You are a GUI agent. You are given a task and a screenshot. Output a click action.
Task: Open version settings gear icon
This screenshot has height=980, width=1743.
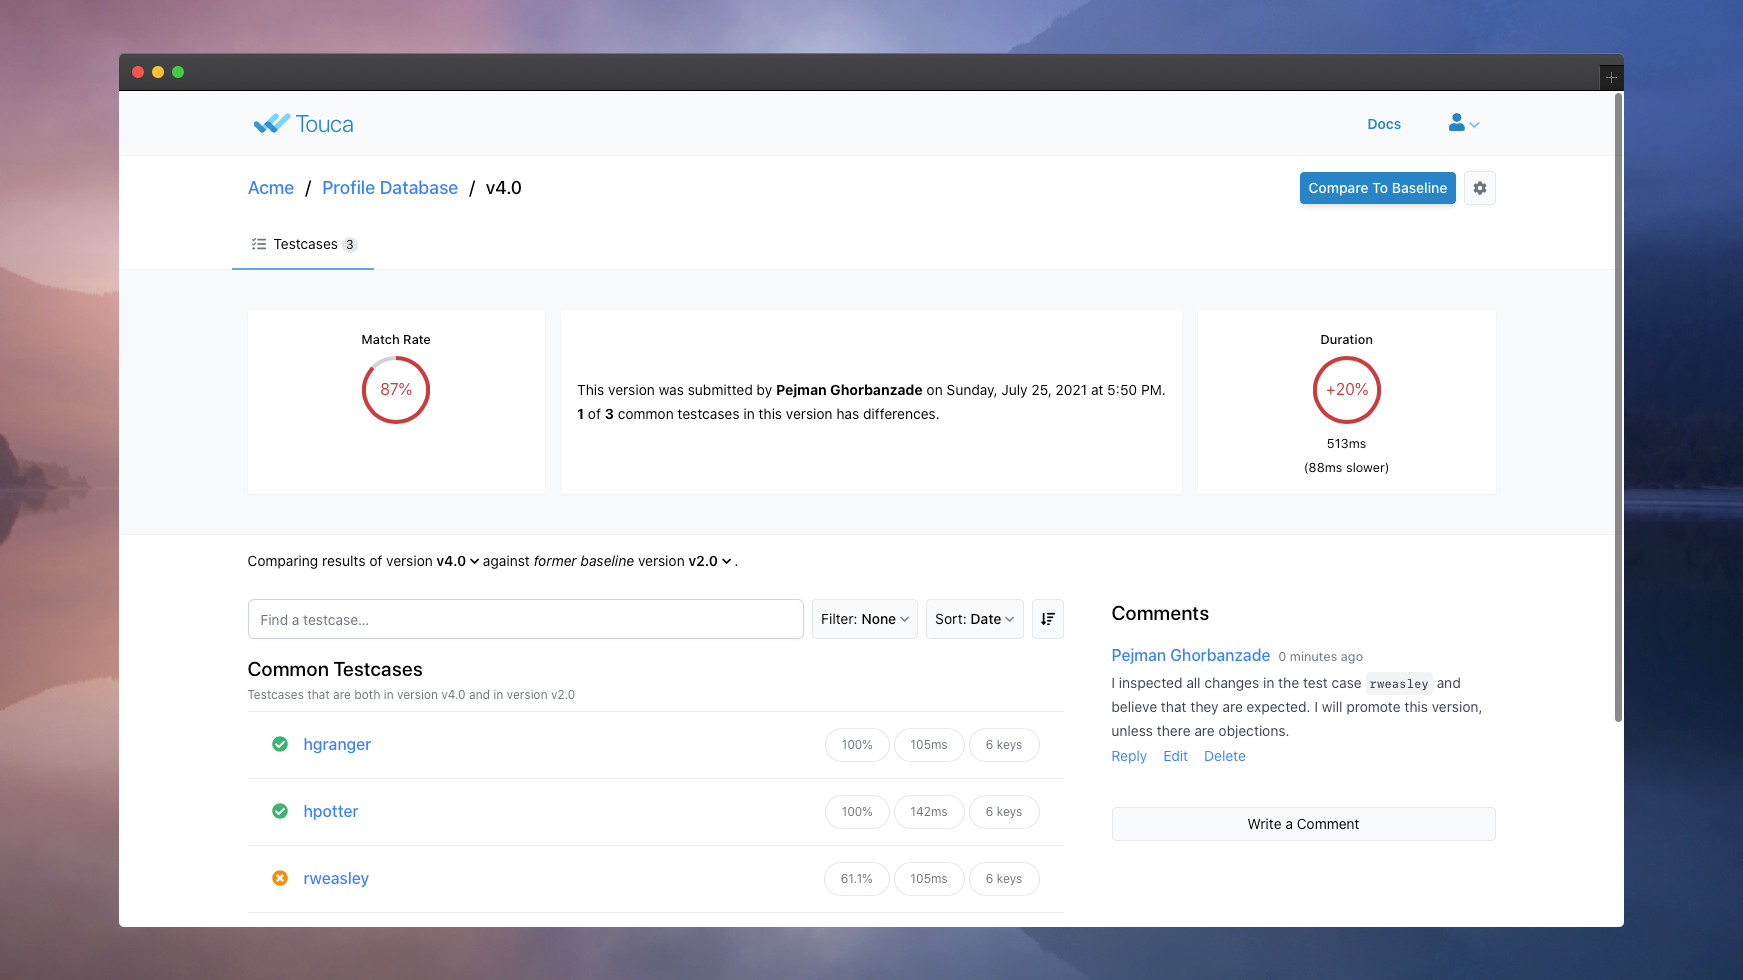(x=1479, y=188)
